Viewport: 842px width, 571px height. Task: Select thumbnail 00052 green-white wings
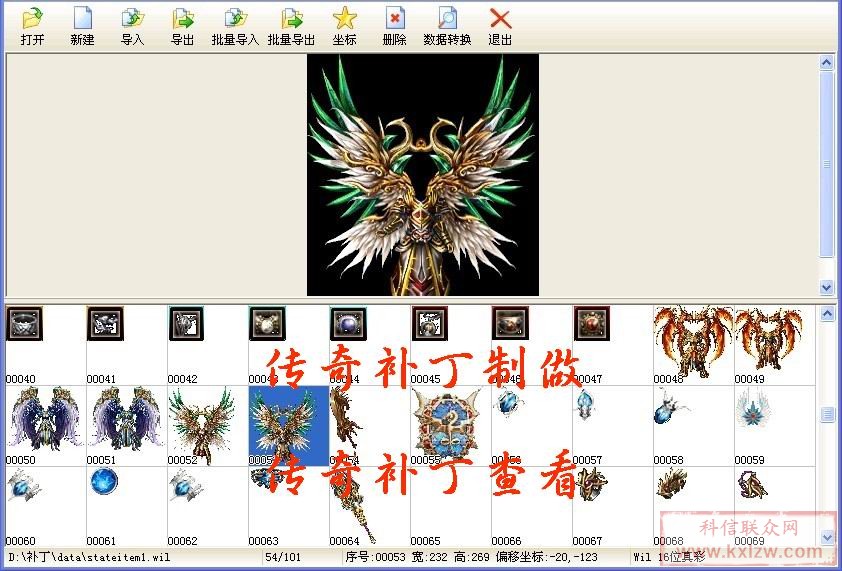201,424
